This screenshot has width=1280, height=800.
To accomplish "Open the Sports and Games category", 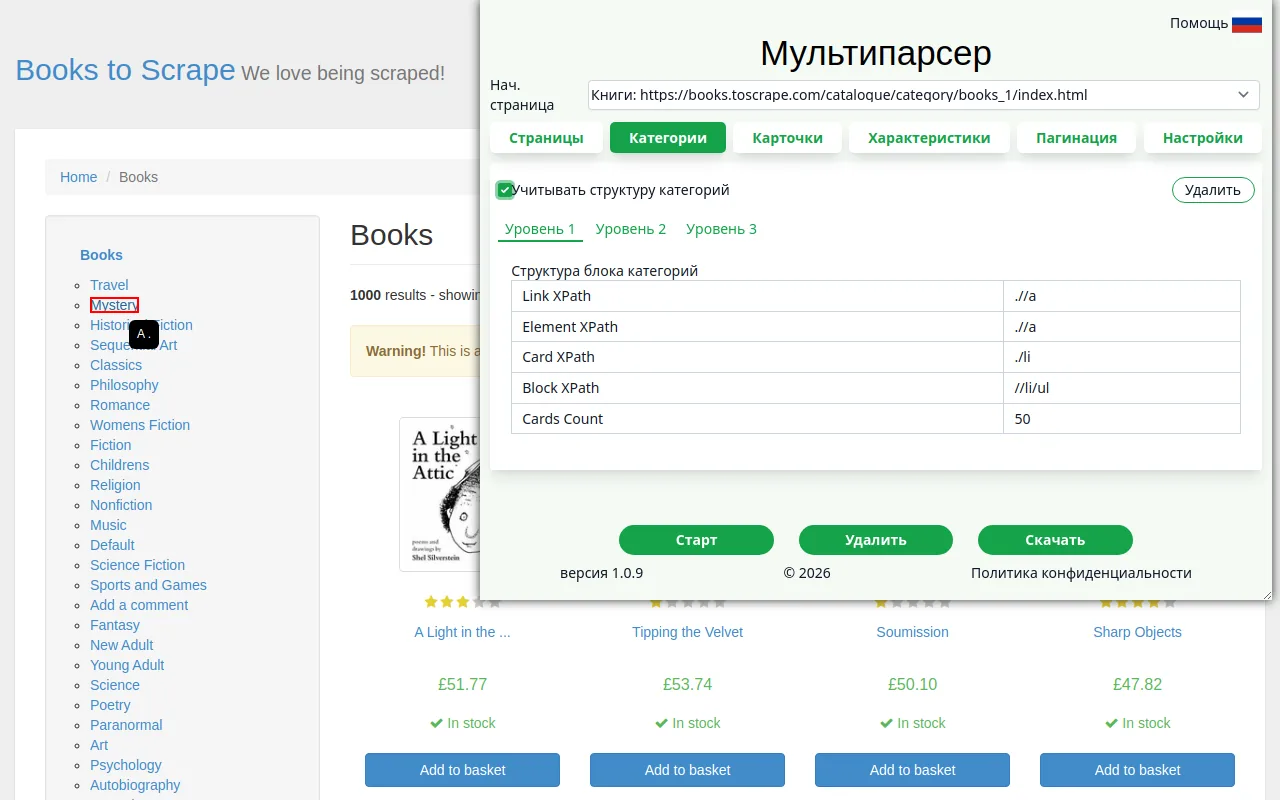I will point(148,585).
